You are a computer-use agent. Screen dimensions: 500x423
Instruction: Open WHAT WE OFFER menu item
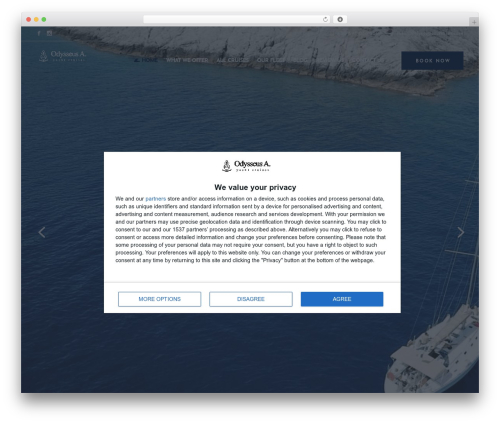coord(187,60)
